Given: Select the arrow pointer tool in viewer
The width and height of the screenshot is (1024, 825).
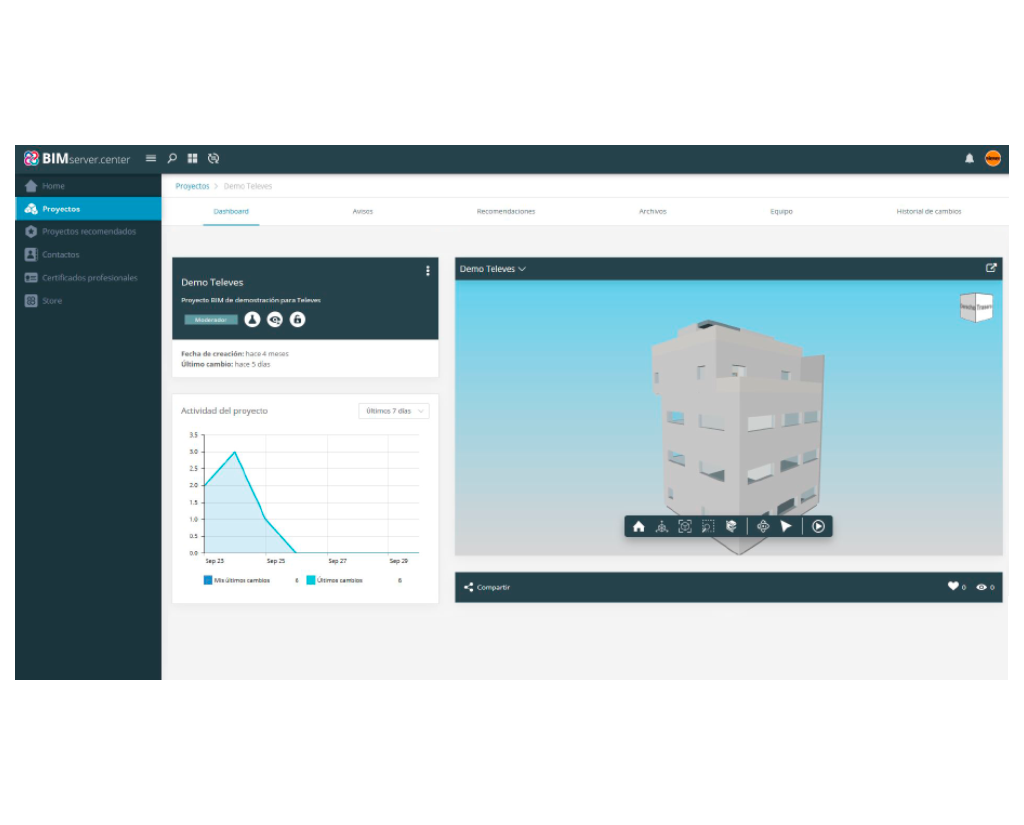Looking at the screenshot, I should point(787,527).
